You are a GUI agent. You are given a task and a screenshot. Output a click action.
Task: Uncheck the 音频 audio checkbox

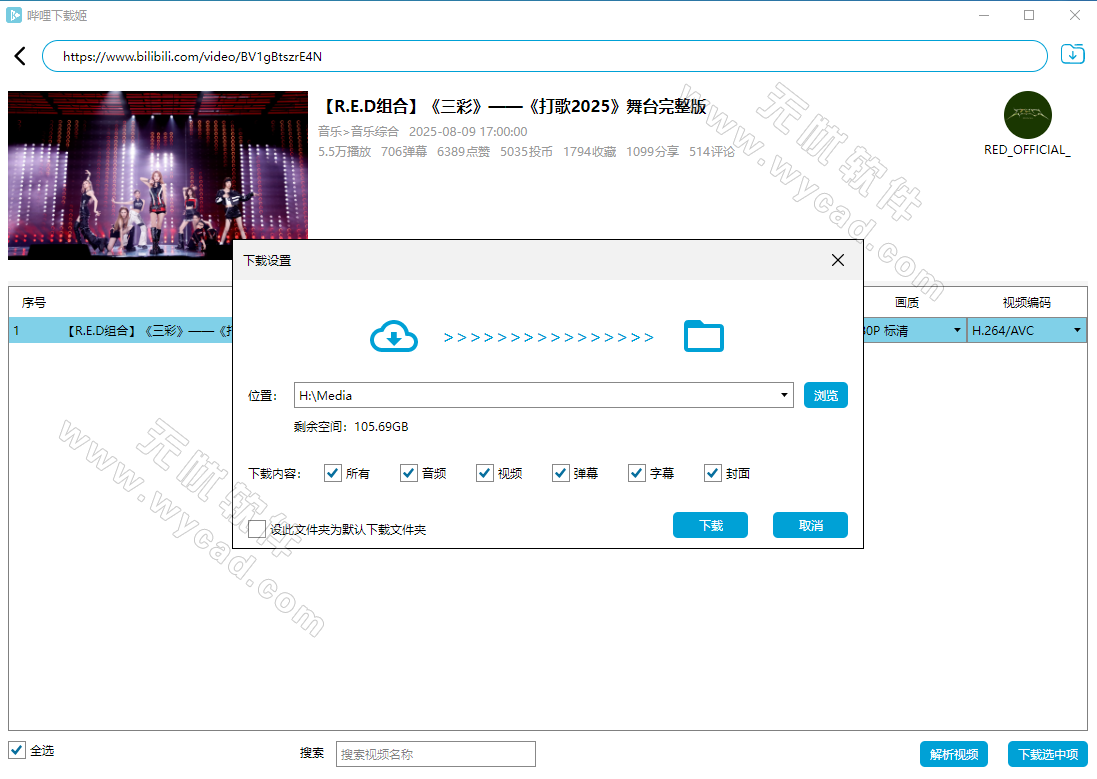[409, 473]
